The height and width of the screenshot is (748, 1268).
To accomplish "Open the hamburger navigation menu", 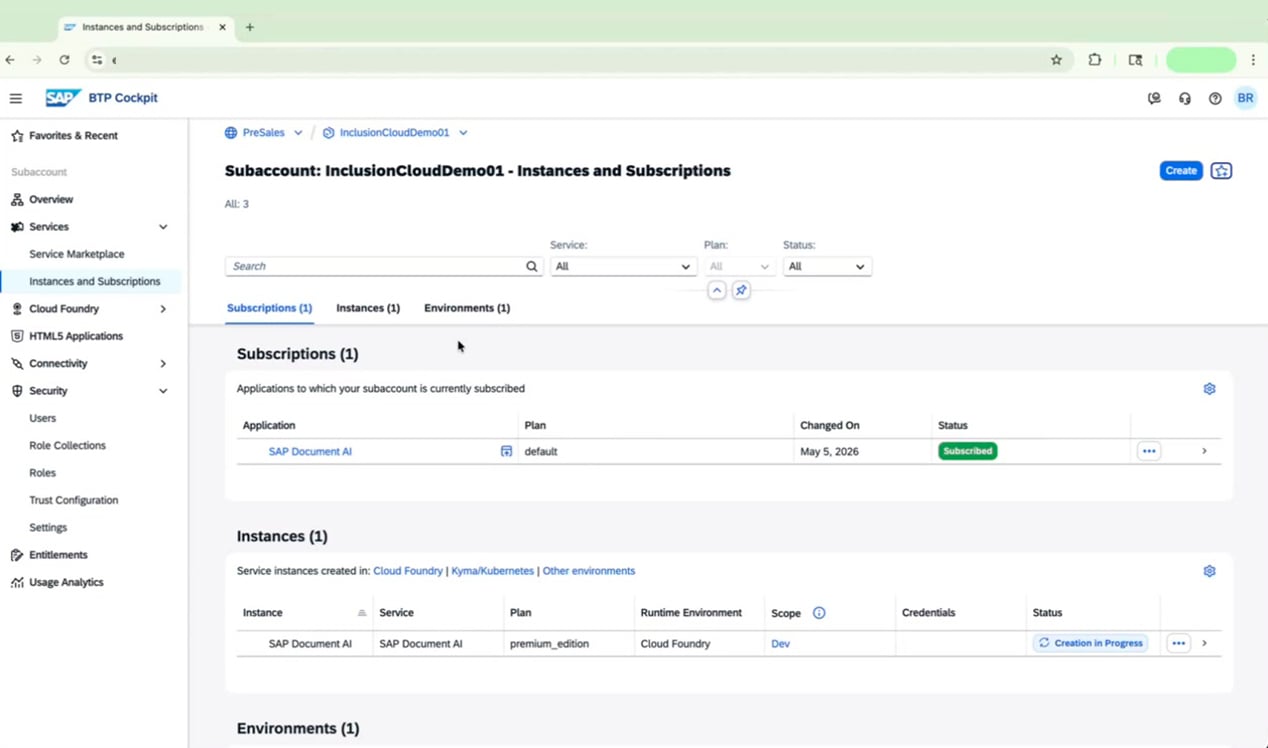I will pyautogui.click(x=16, y=98).
